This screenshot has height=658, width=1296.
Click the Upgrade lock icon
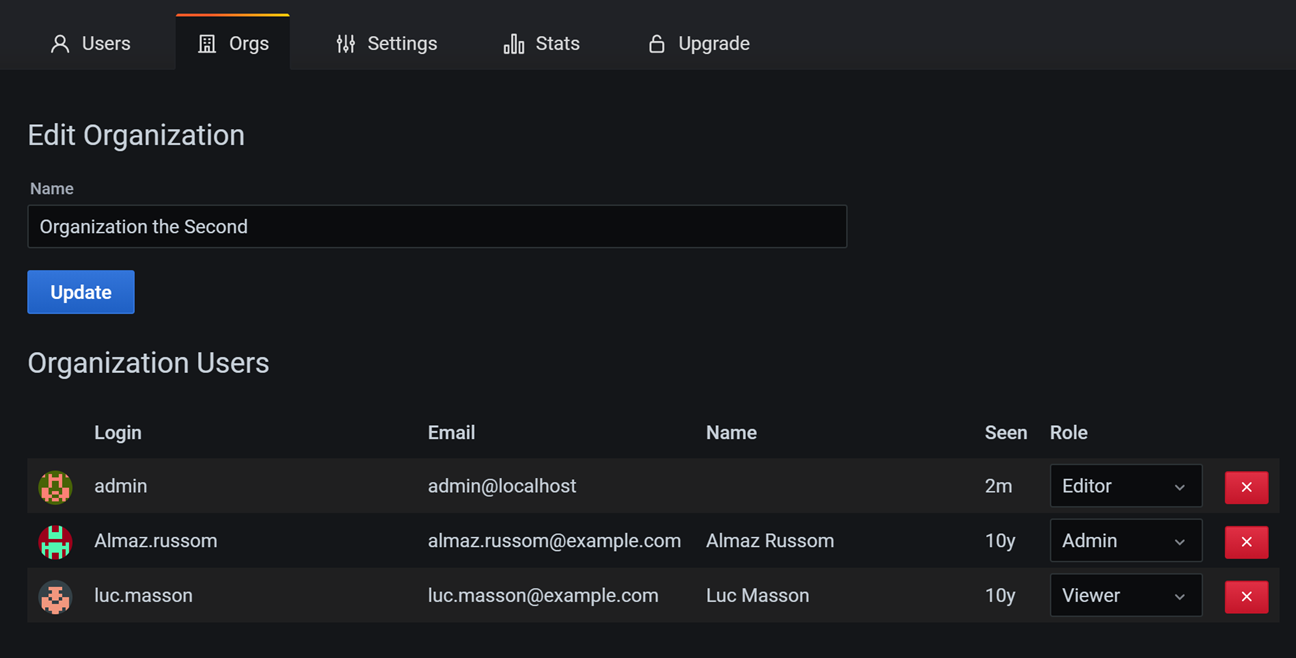tap(657, 43)
